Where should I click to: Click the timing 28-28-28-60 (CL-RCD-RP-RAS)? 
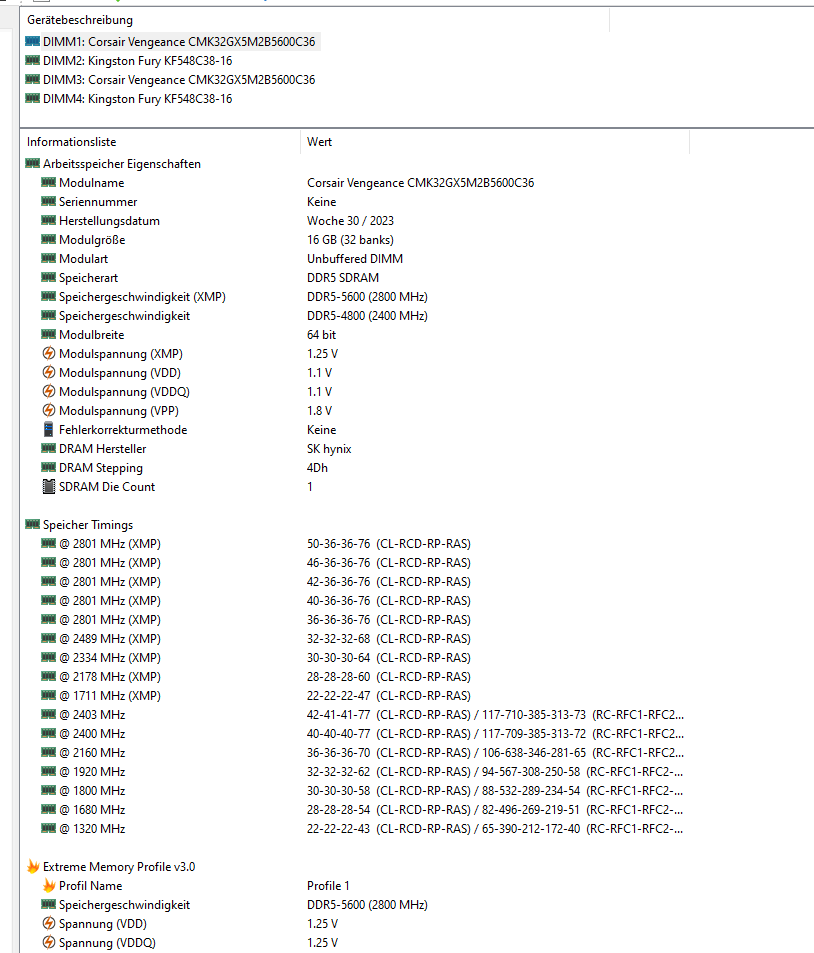click(x=389, y=676)
